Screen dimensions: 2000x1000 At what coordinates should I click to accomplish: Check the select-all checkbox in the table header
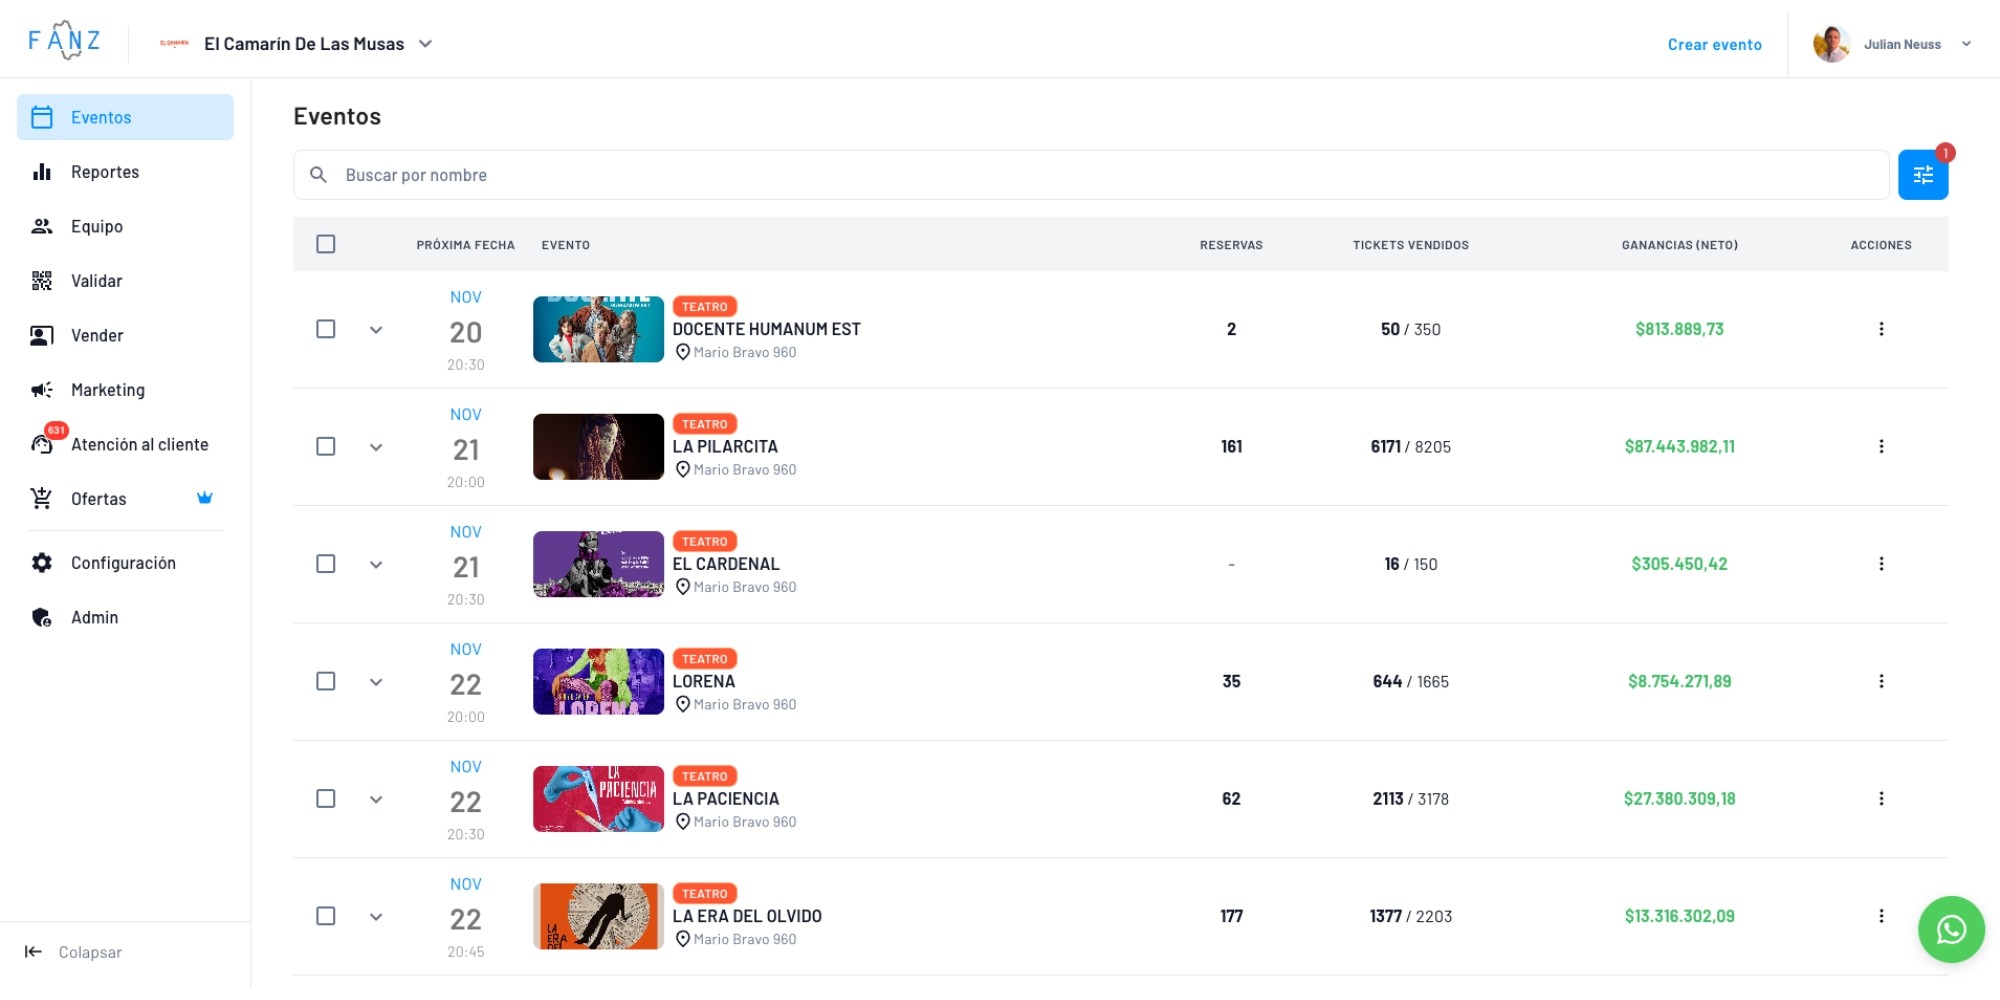tap(326, 243)
